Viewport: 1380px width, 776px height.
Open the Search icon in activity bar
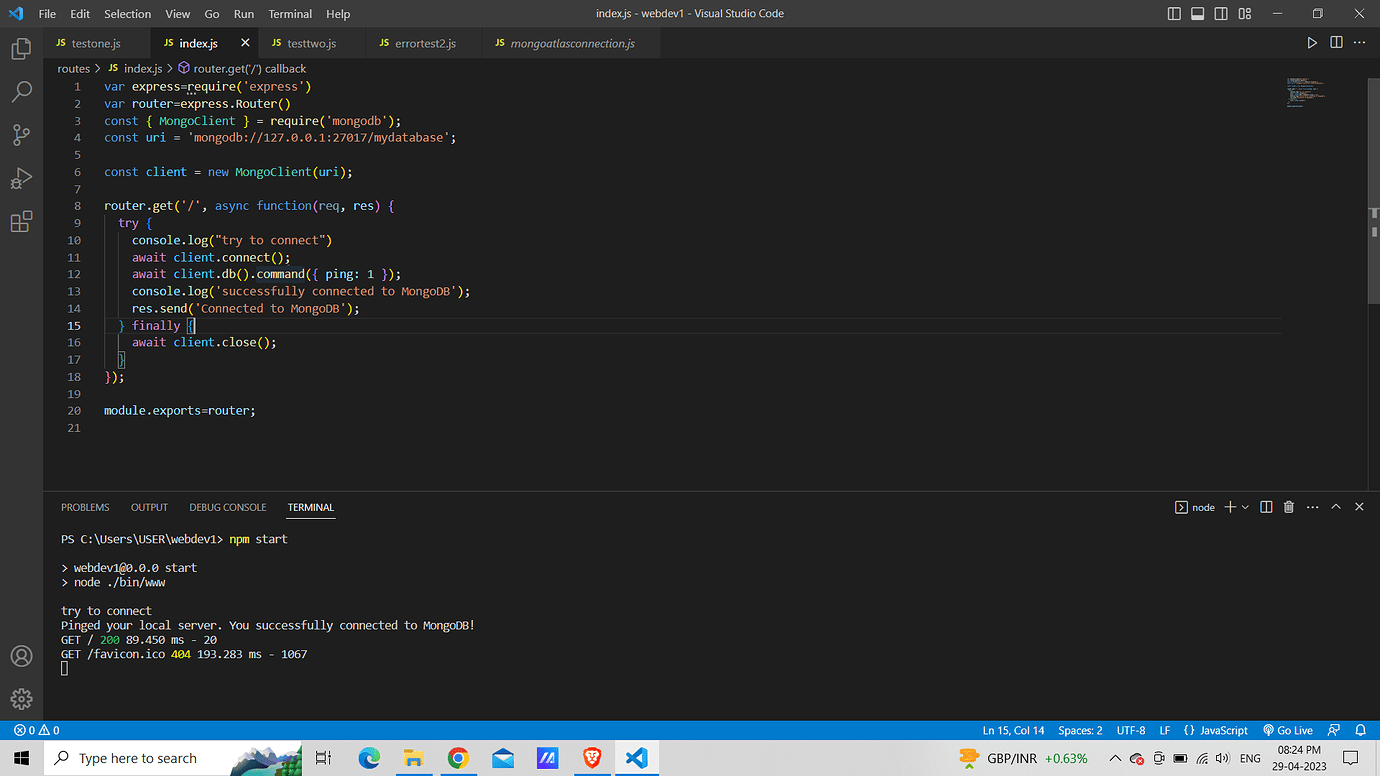[21, 90]
